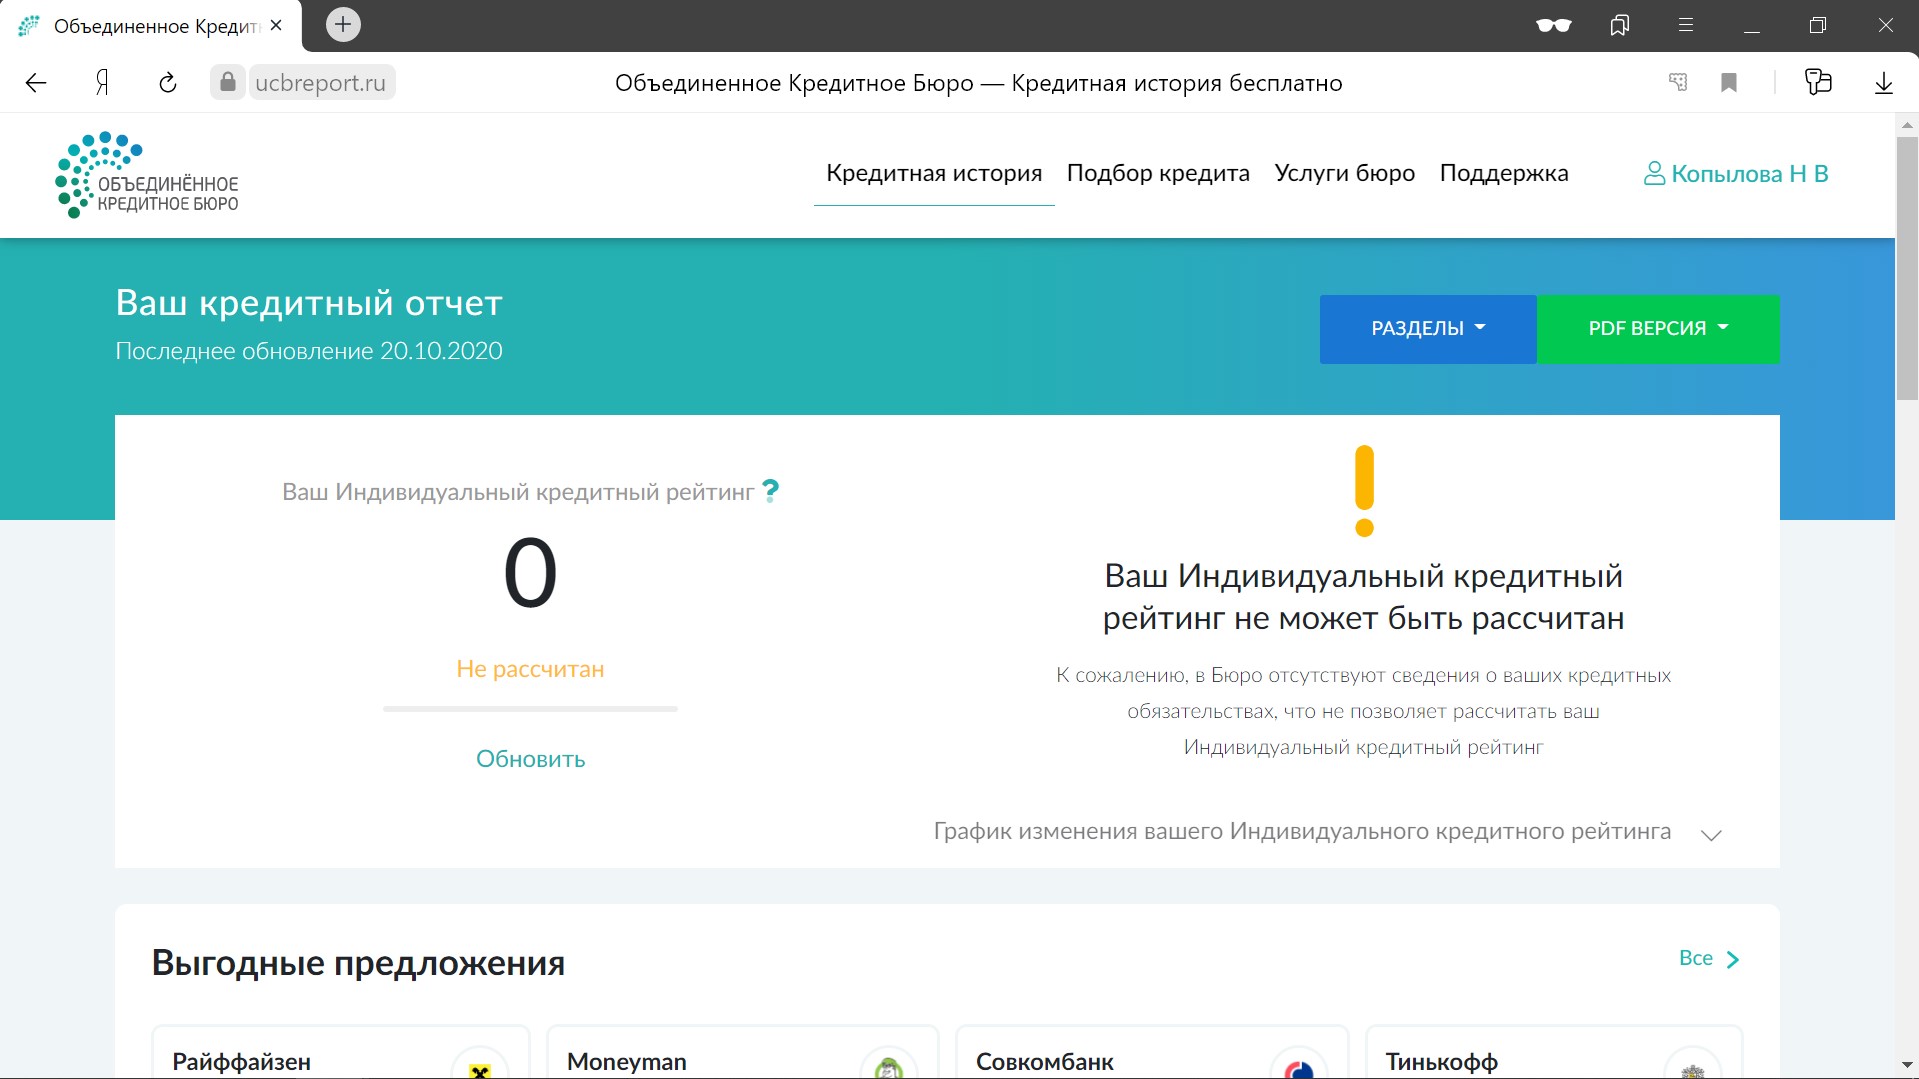Viewport: 1919px width, 1079px height.
Task: Click the ucbreport.ru address field
Action: (x=320, y=82)
